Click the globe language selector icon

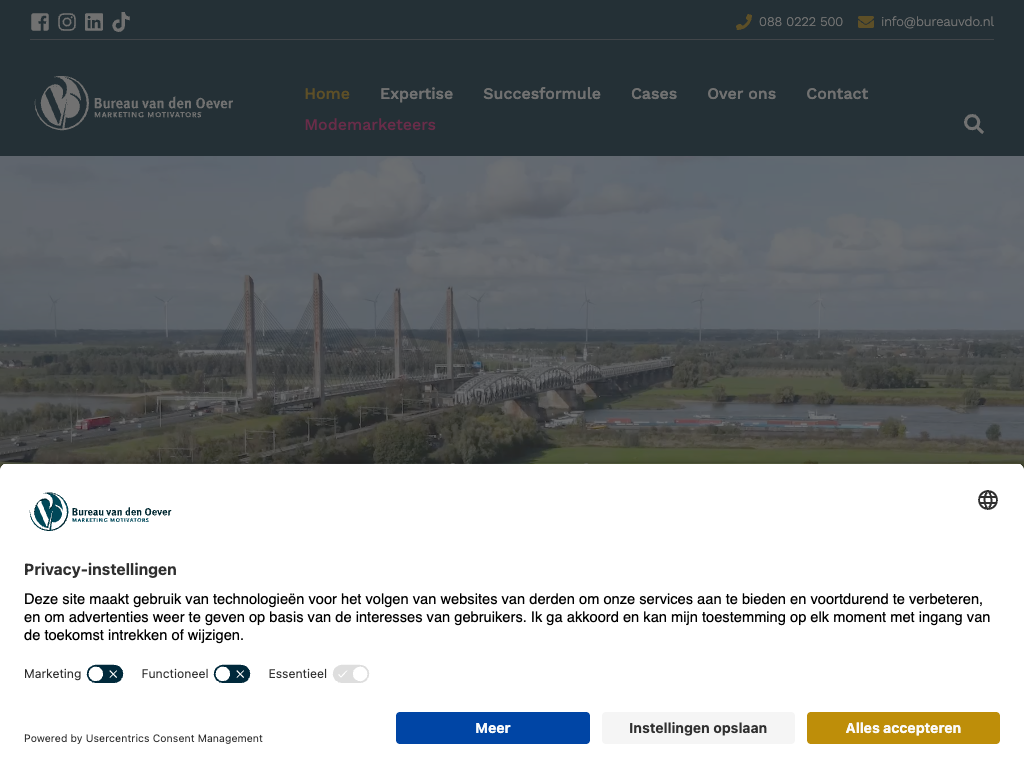pyautogui.click(x=988, y=500)
